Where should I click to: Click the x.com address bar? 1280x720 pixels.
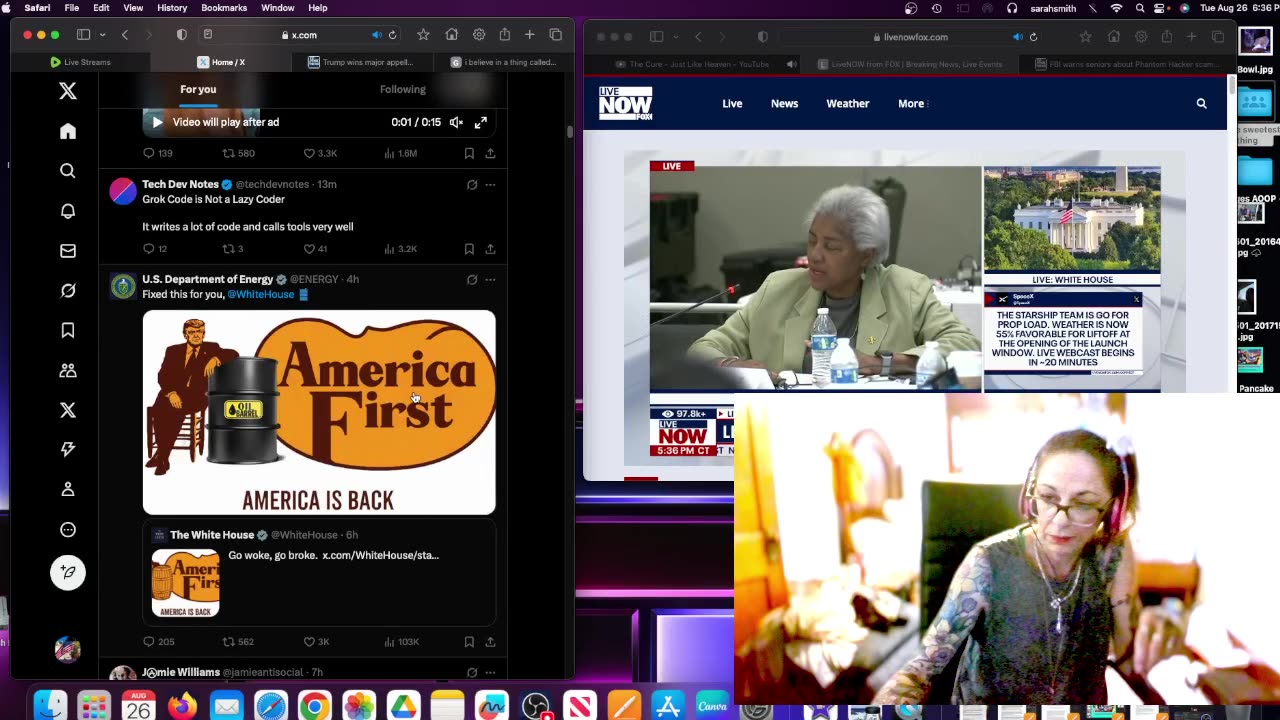click(x=297, y=35)
